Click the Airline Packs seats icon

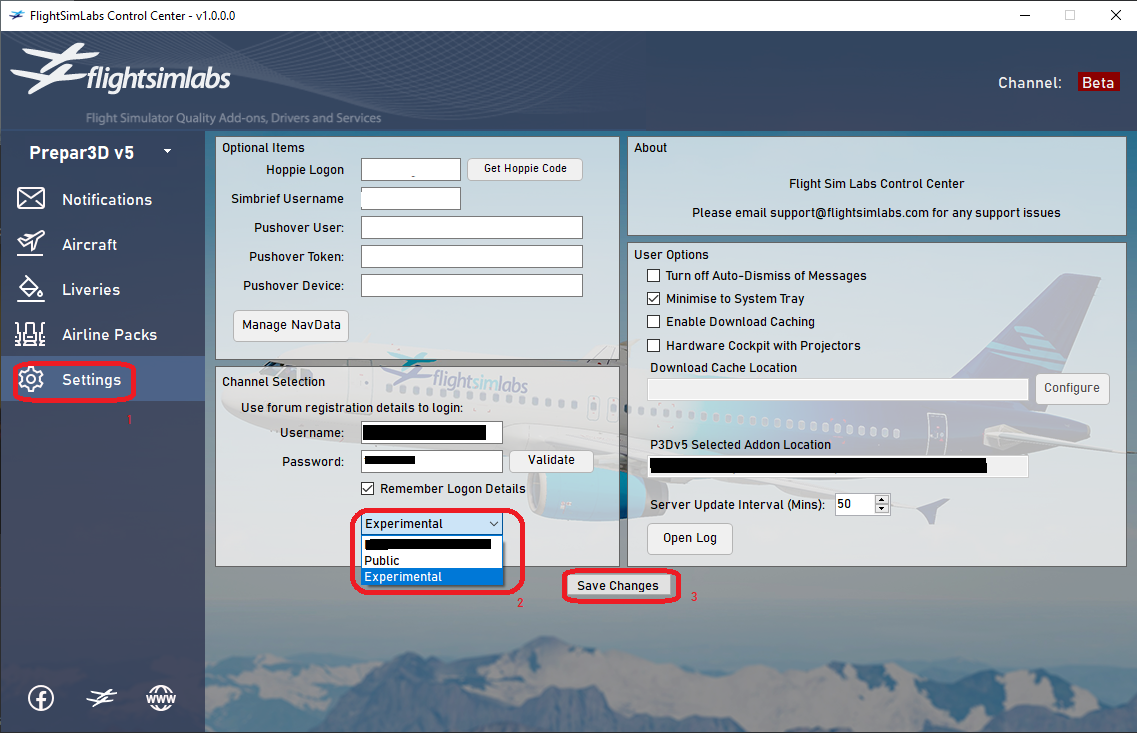(31, 334)
